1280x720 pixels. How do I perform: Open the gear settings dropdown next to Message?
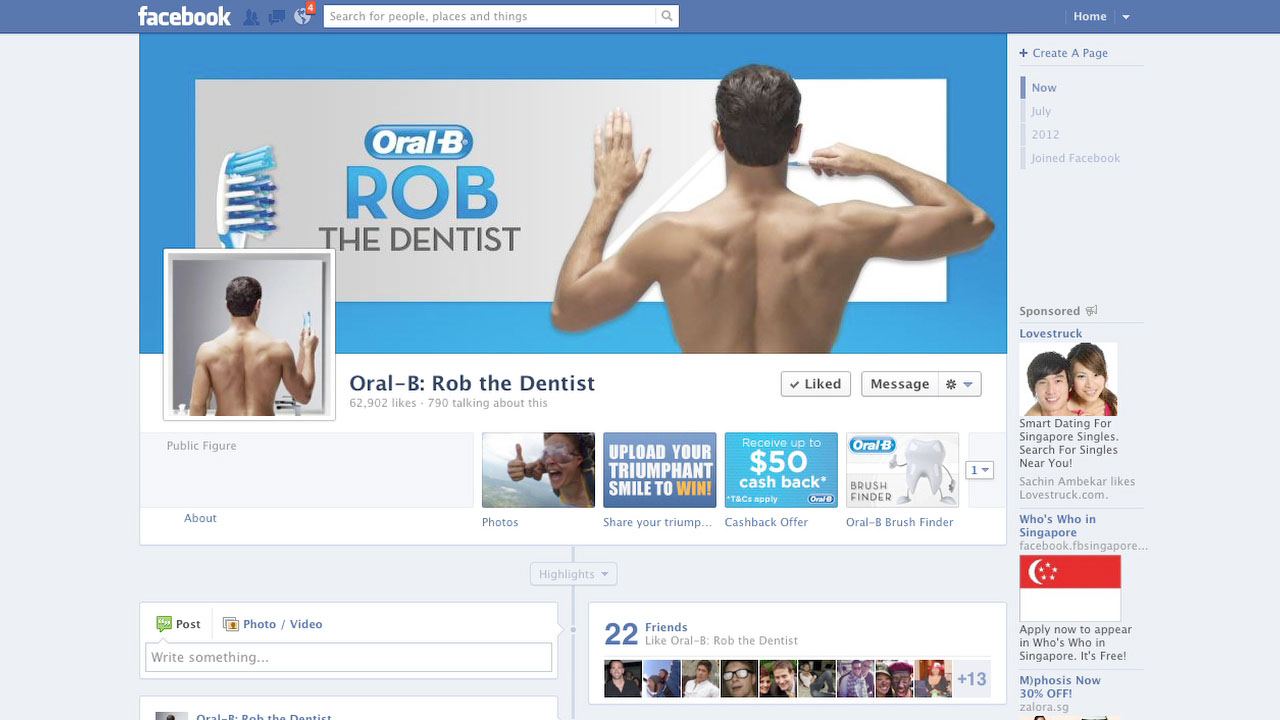click(x=959, y=384)
